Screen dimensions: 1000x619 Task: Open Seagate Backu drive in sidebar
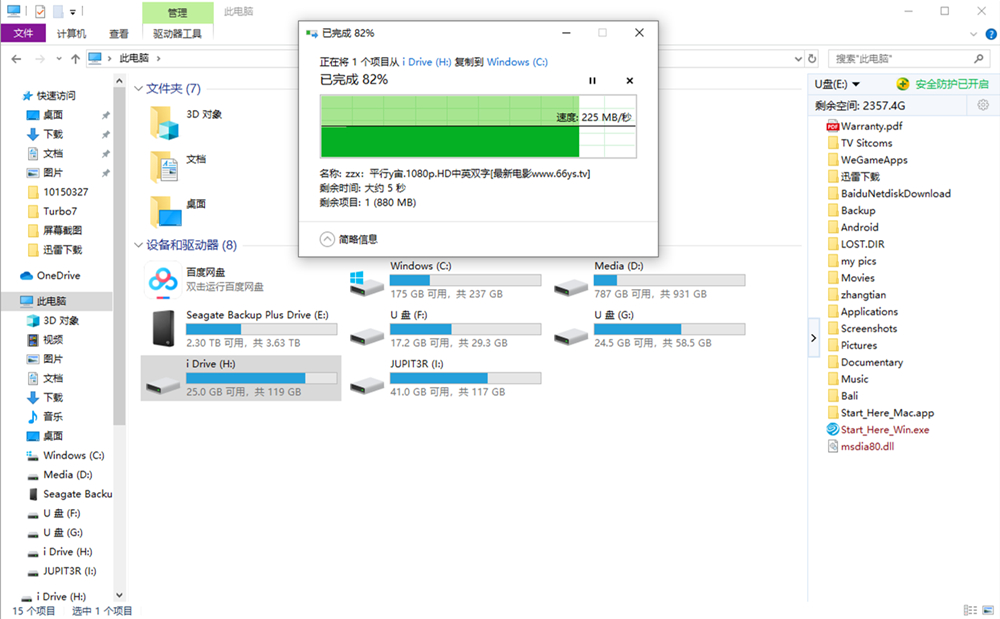(x=70, y=494)
